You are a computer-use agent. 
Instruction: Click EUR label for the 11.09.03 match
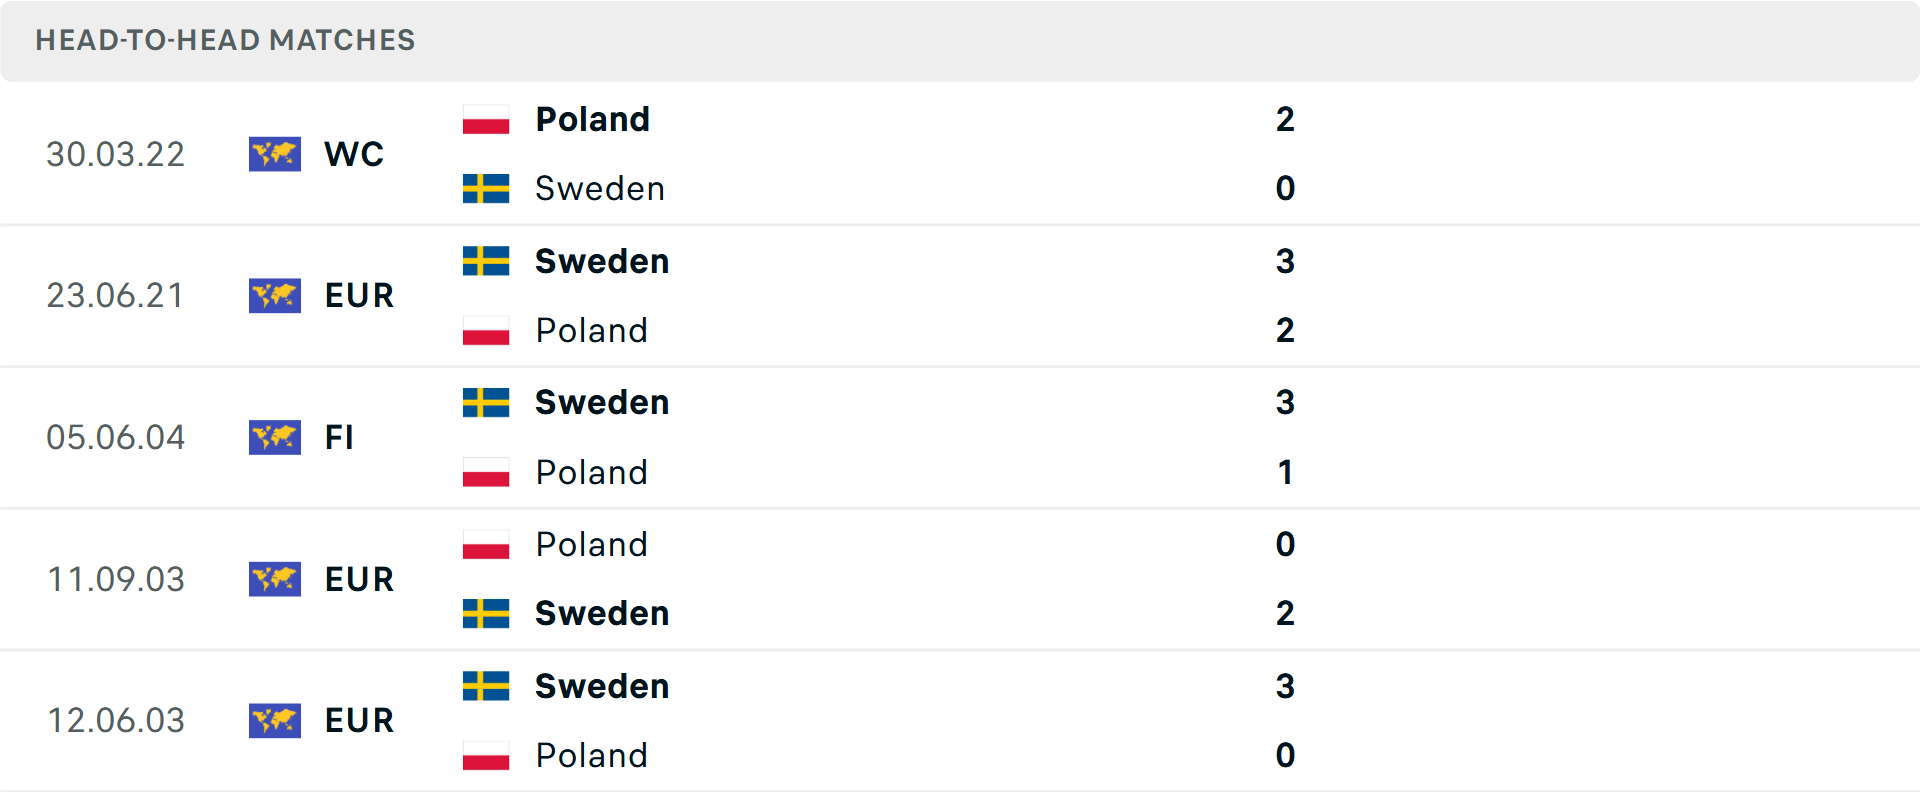(359, 579)
